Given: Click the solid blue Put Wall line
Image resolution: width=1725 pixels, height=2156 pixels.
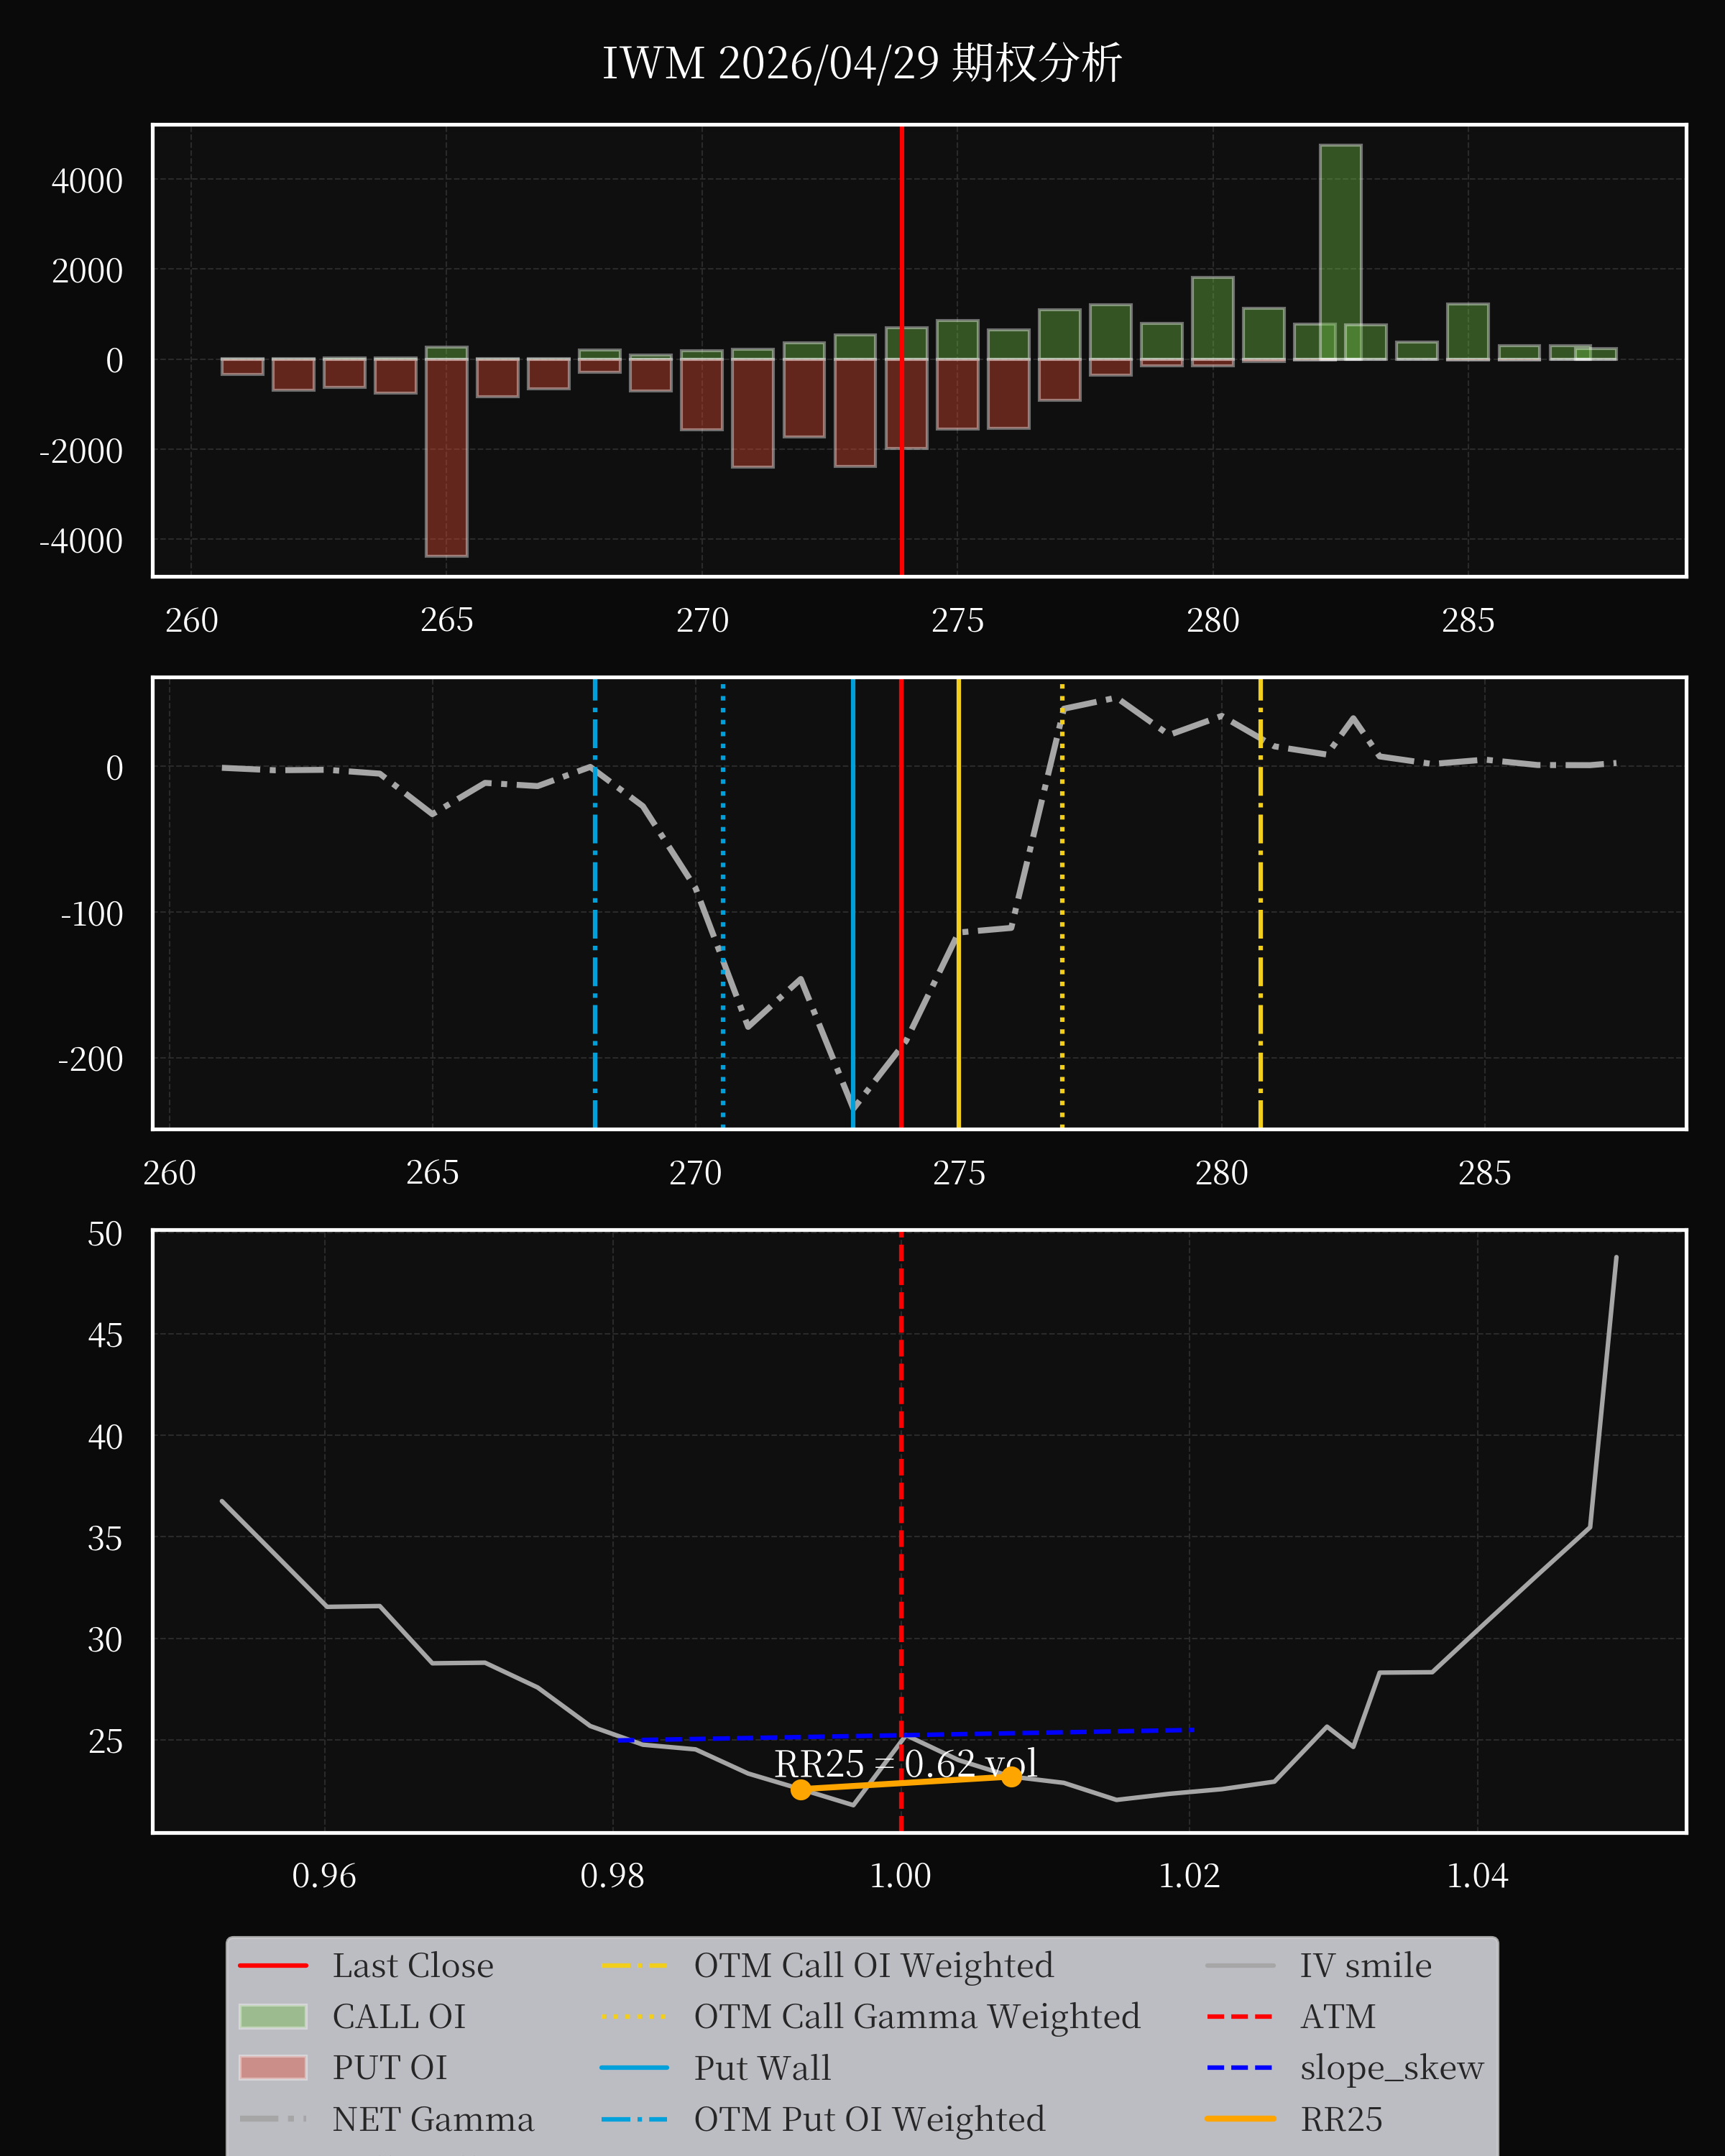Looking at the screenshot, I should [853, 903].
